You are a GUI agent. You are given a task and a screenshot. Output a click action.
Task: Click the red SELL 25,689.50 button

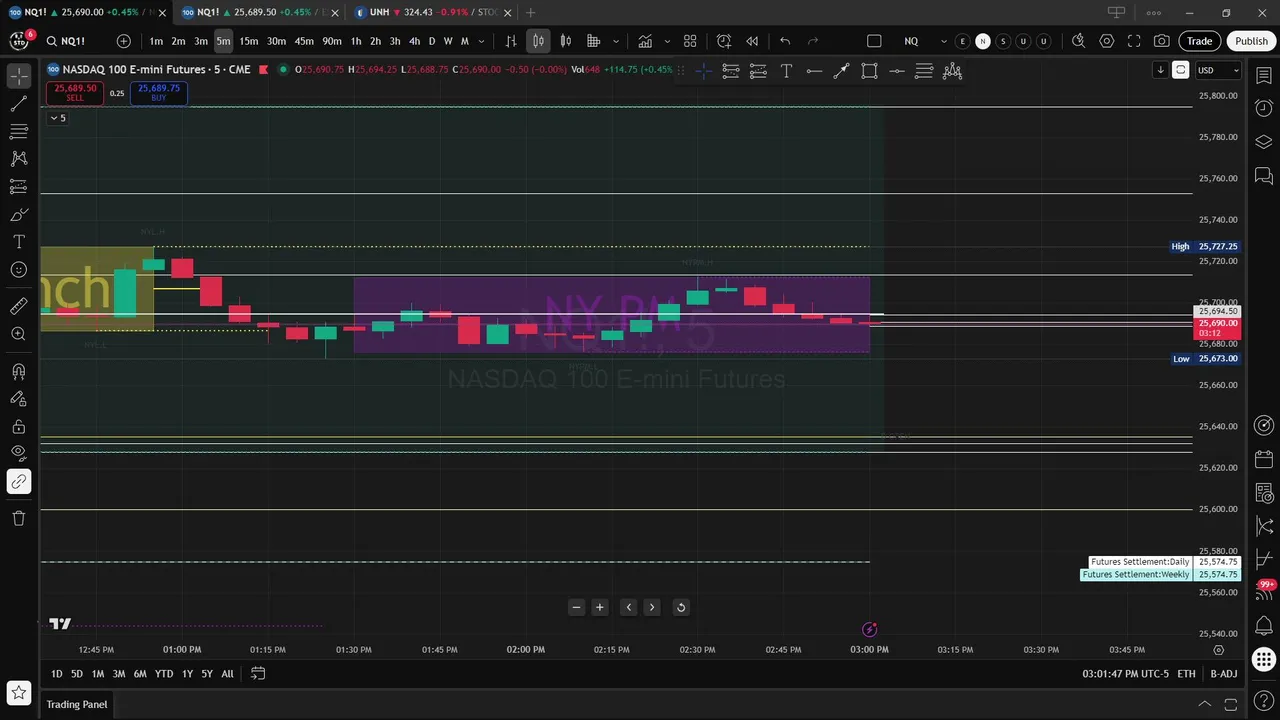pyautogui.click(x=75, y=93)
